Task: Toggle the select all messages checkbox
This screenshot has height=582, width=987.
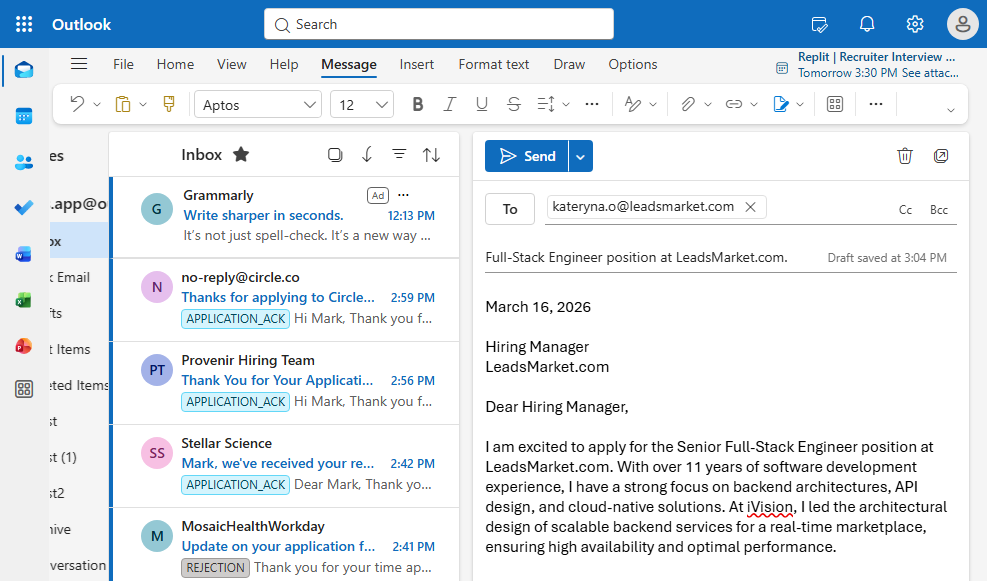Action: point(335,154)
